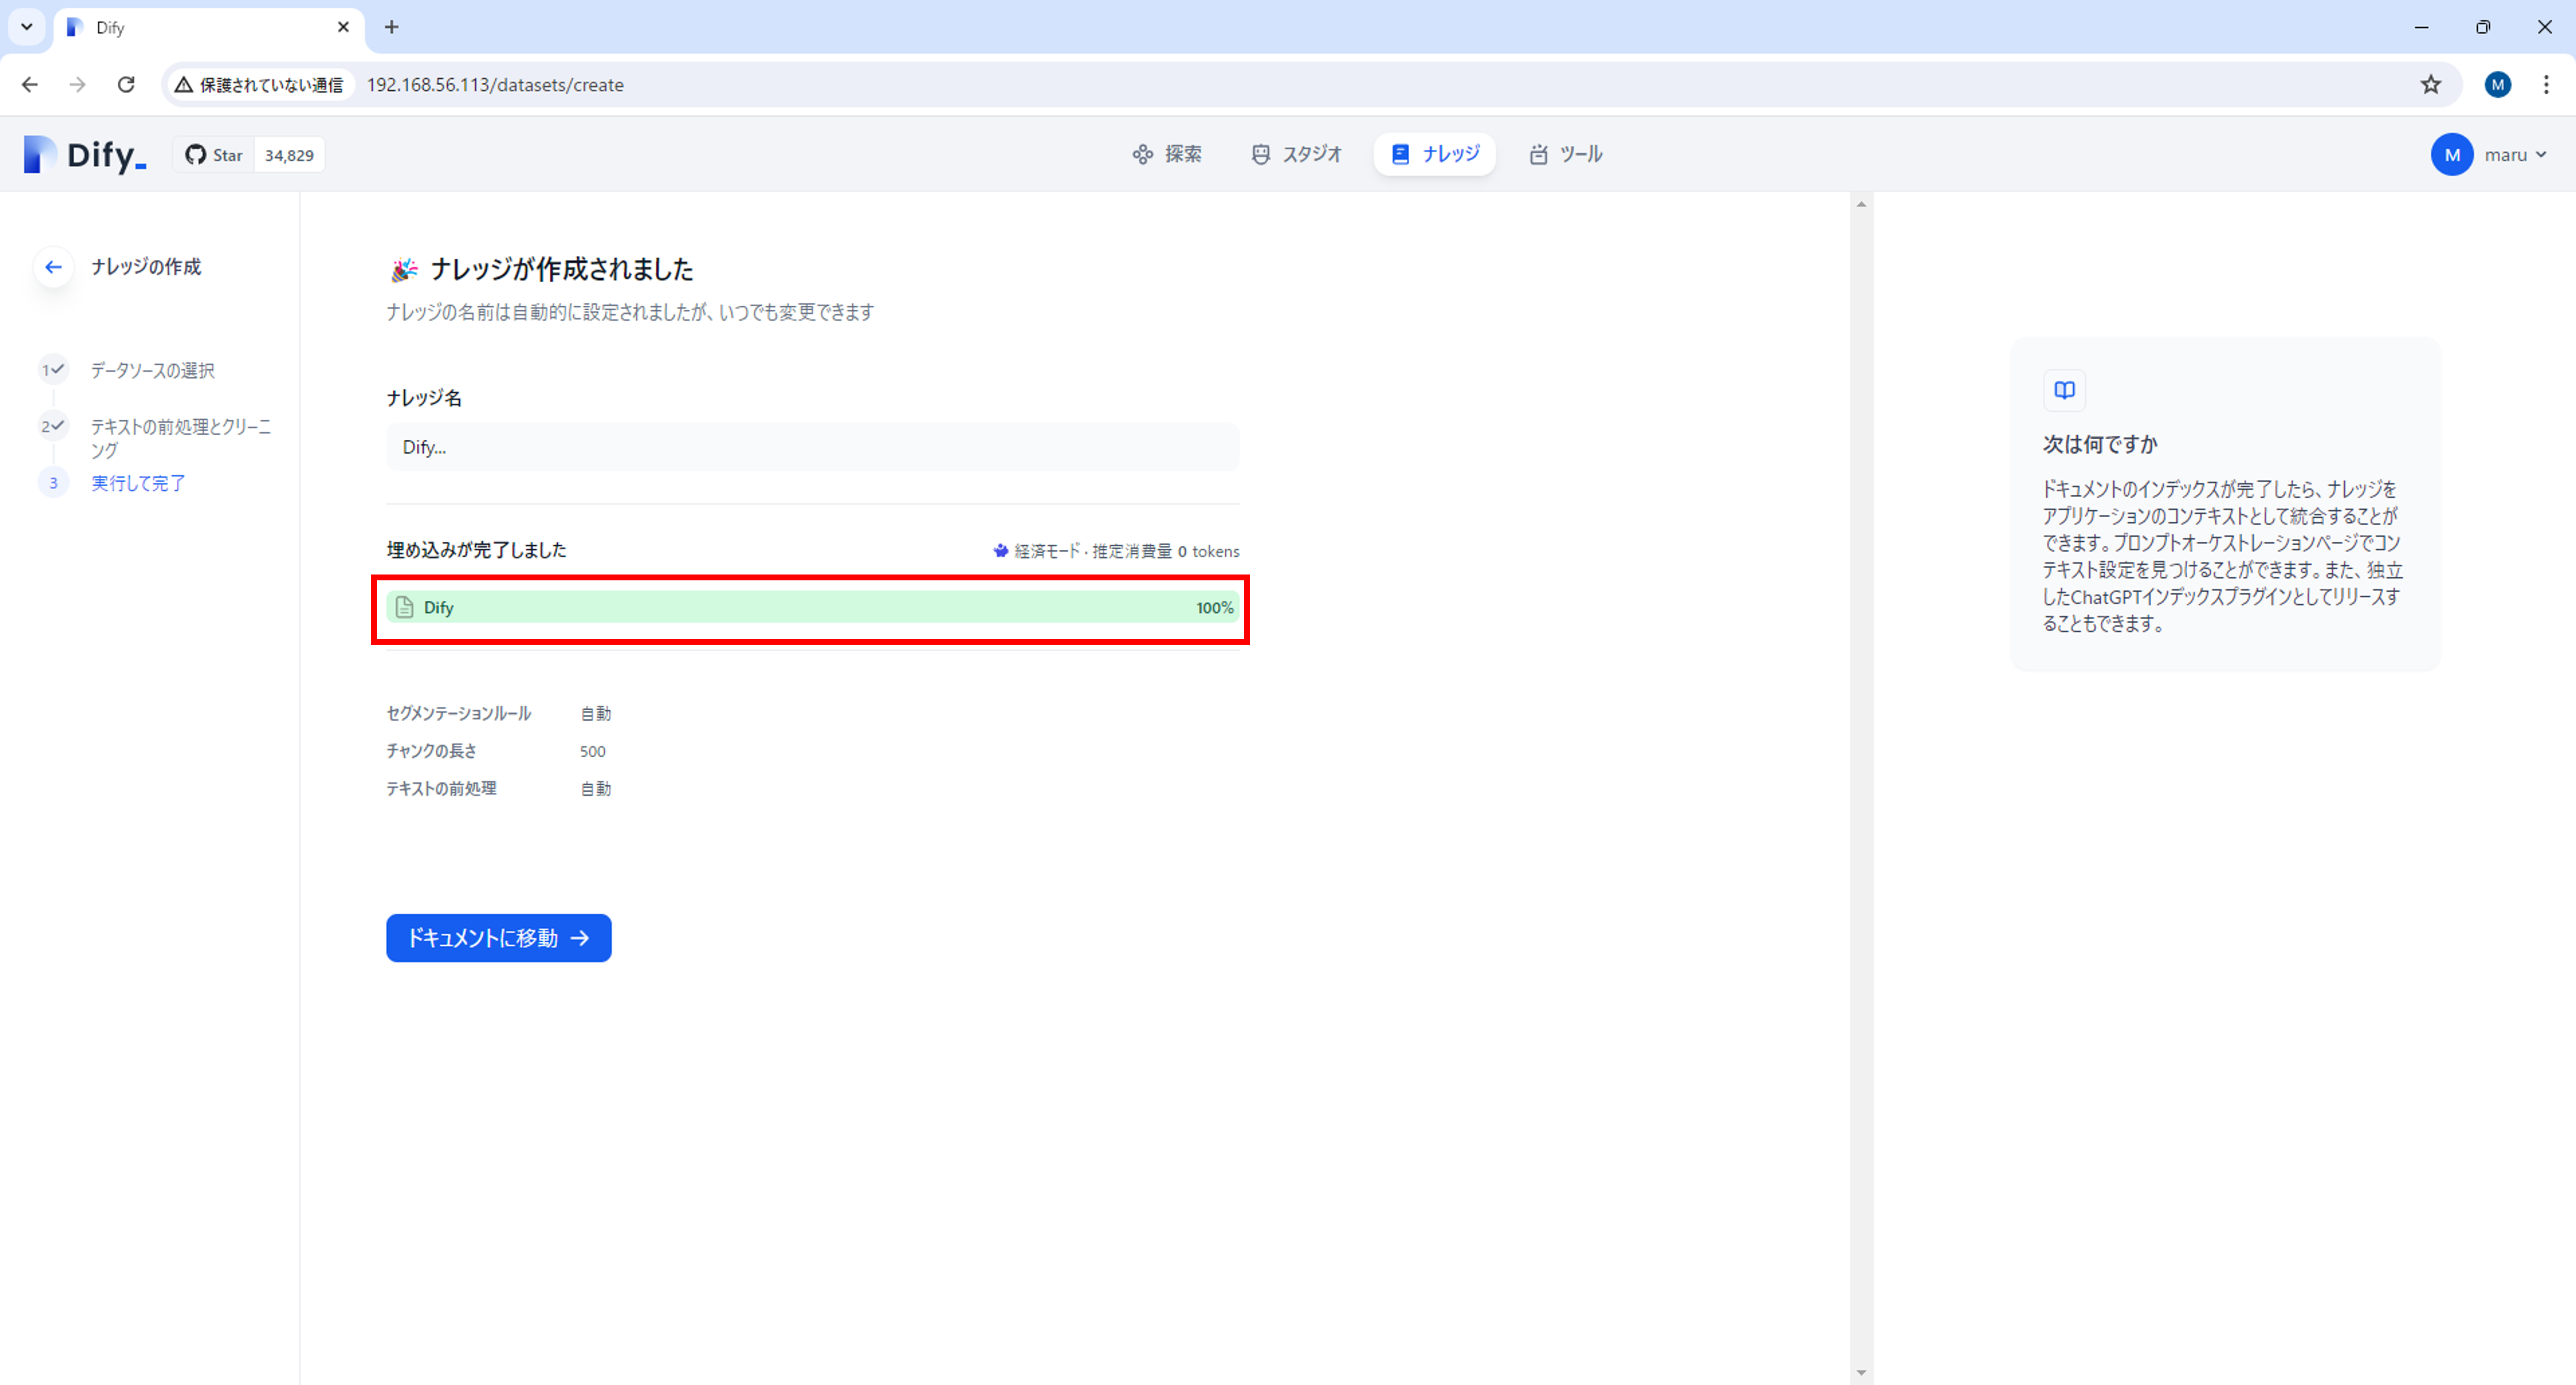
Task: Click the back arrow beside ナレッジの作成
Action: click(x=54, y=267)
